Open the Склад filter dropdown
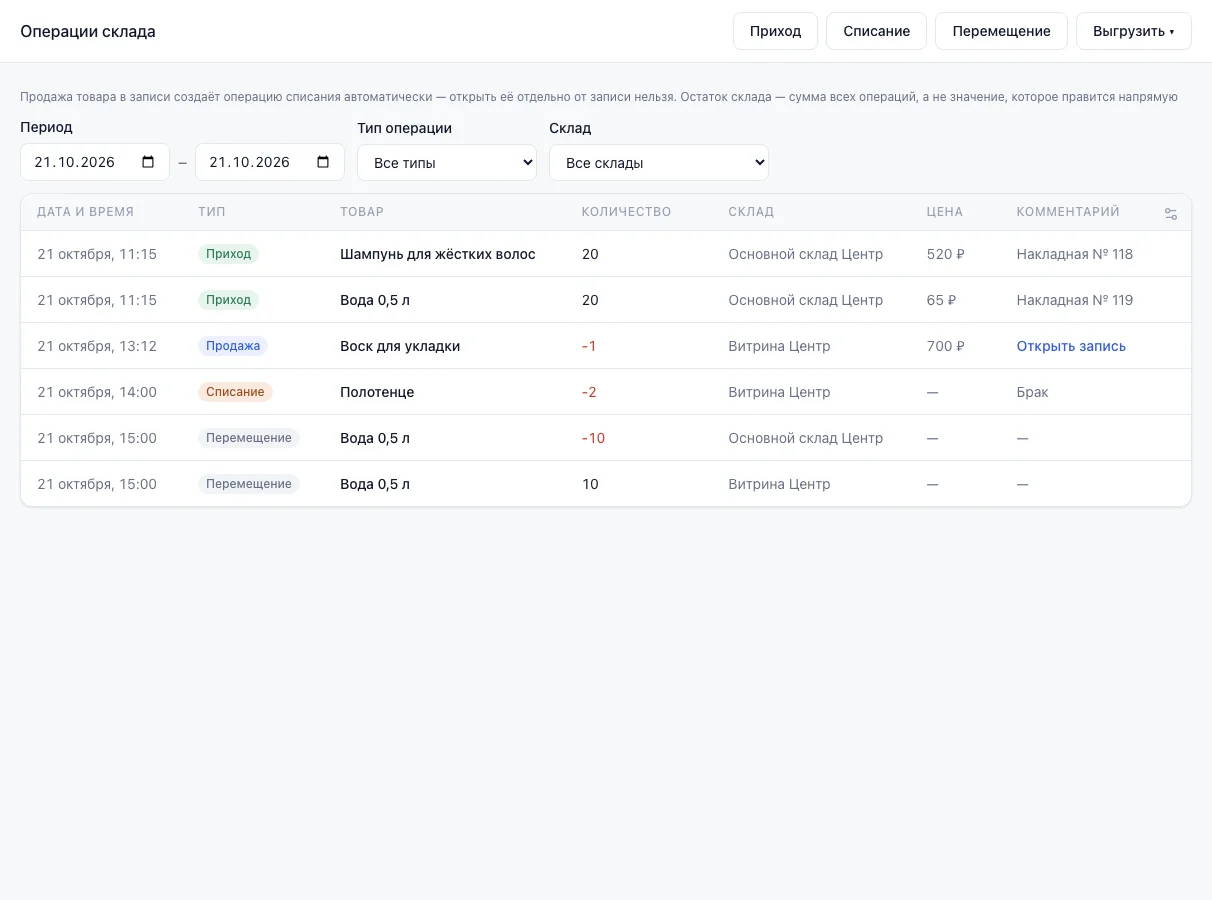The width and height of the screenshot is (1212, 900). point(659,162)
